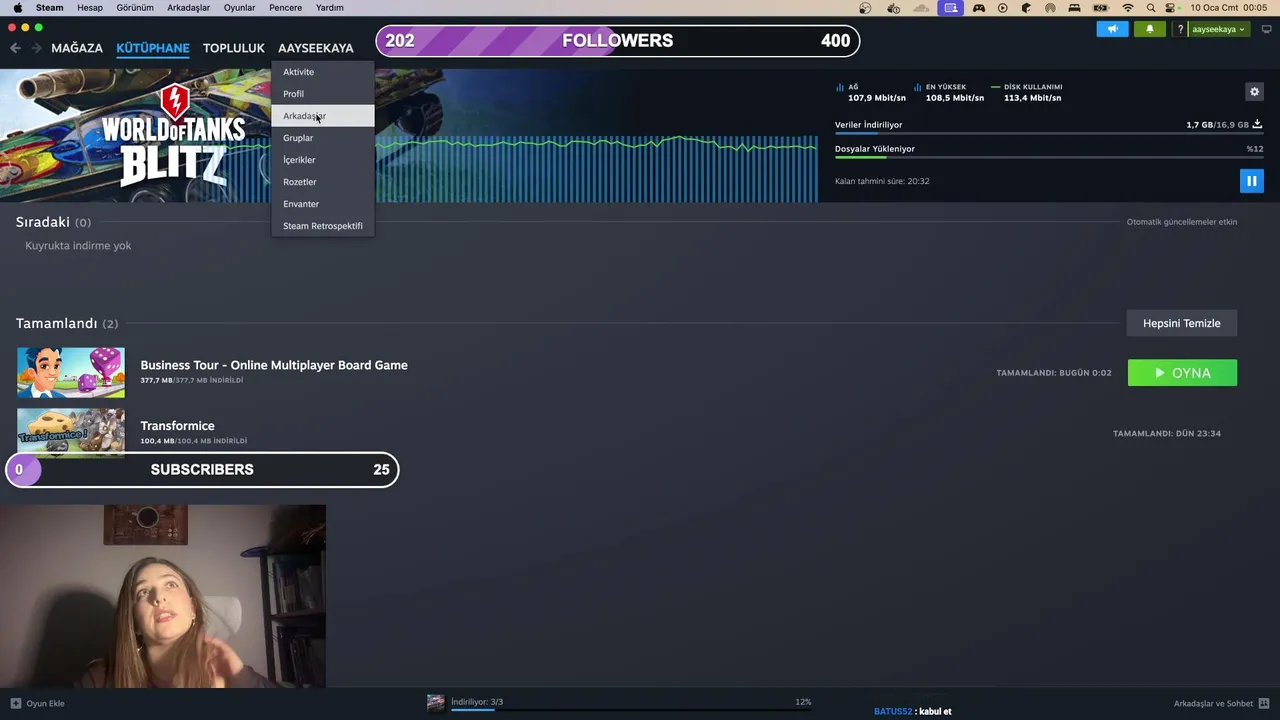
Task: Open the Apple menu
Action: (x=17, y=8)
